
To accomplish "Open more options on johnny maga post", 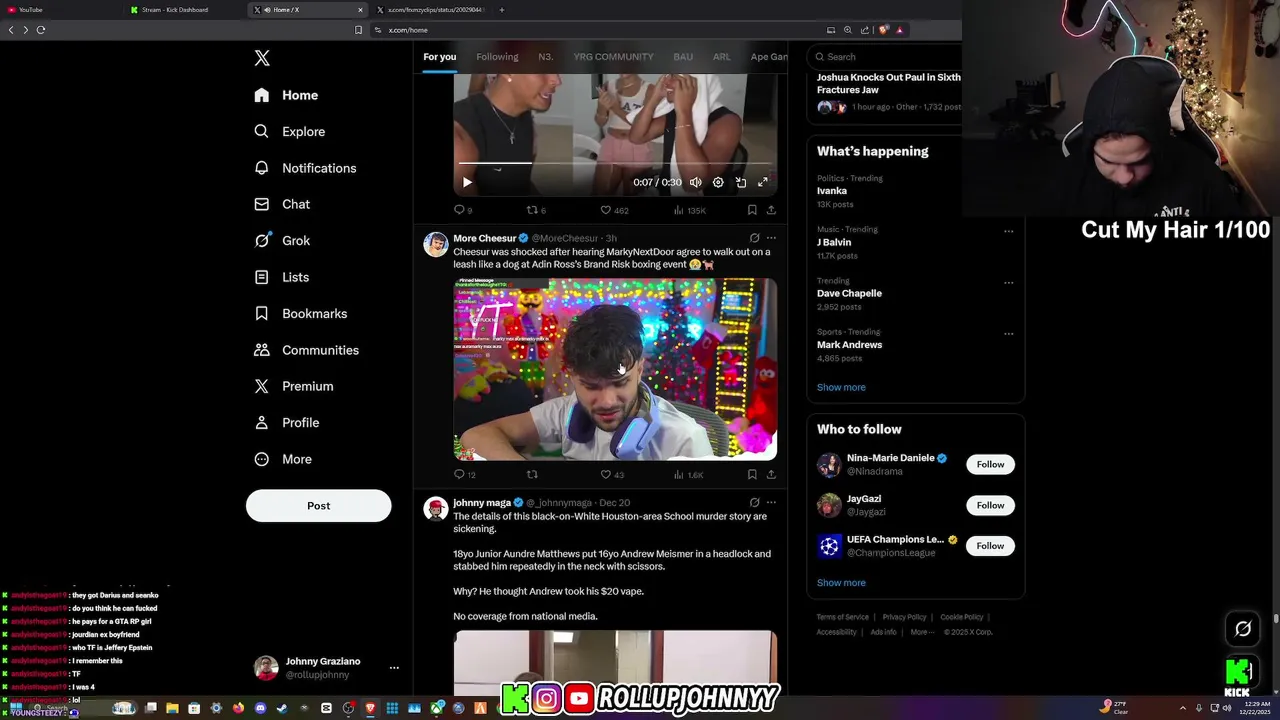I will point(771,502).
